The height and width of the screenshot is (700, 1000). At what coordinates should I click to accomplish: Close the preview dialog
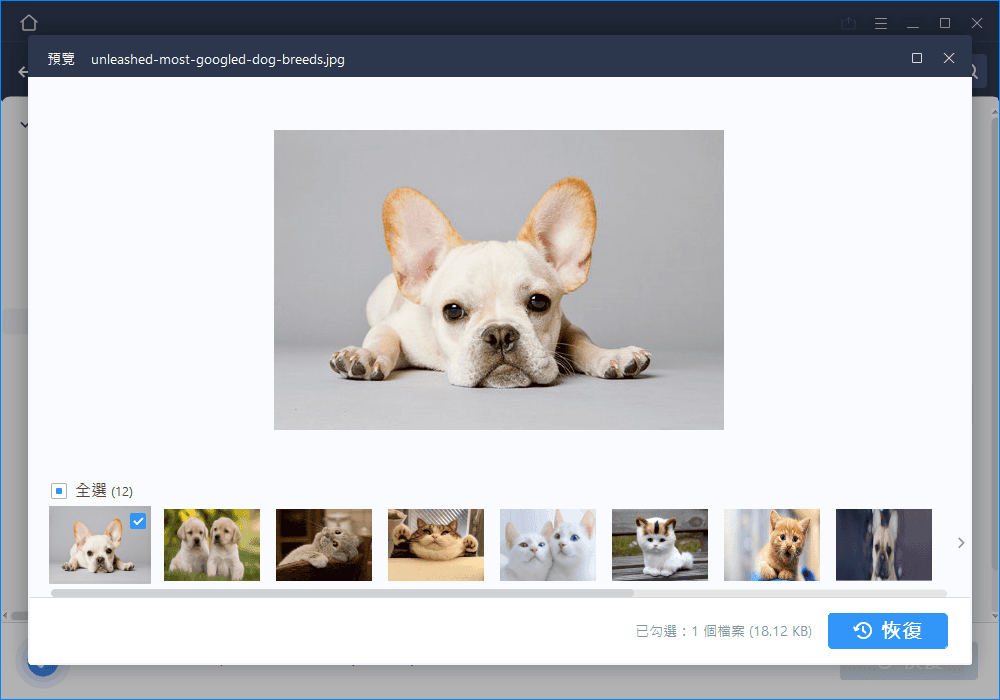(949, 59)
